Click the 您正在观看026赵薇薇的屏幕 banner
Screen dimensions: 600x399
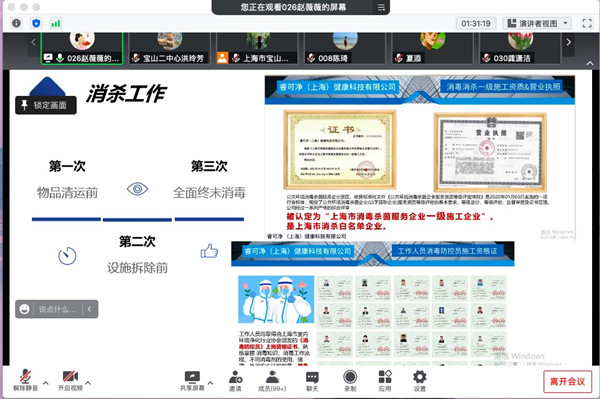(x=293, y=7)
